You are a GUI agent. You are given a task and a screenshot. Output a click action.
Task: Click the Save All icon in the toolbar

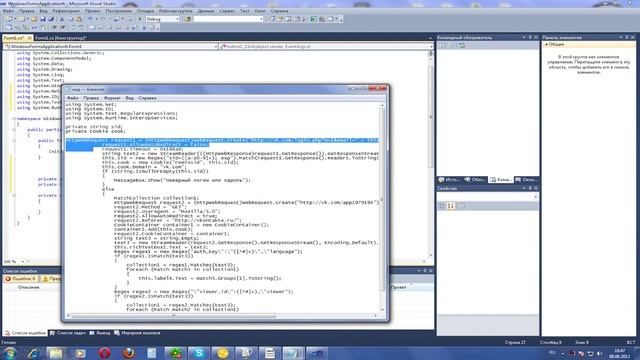point(51,19)
